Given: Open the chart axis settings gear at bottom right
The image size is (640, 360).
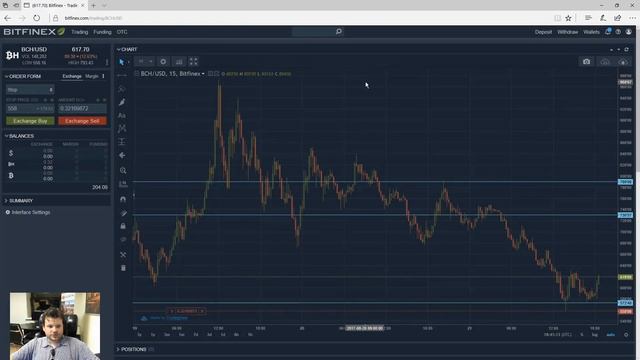Looking at the screenshot, I should 626,335.
